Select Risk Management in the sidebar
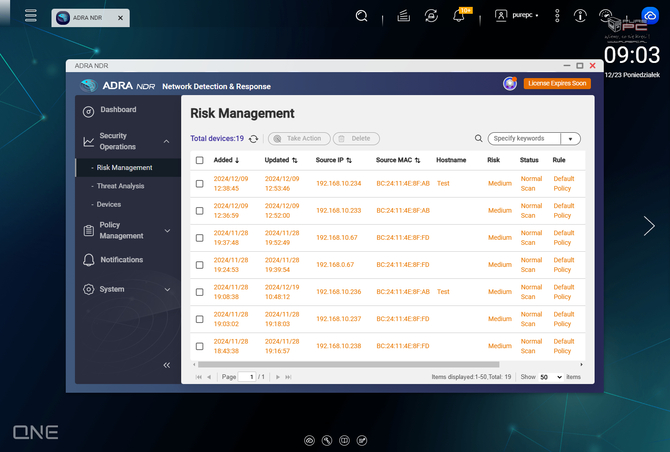The image size is (670, 452). pos(128,167)
